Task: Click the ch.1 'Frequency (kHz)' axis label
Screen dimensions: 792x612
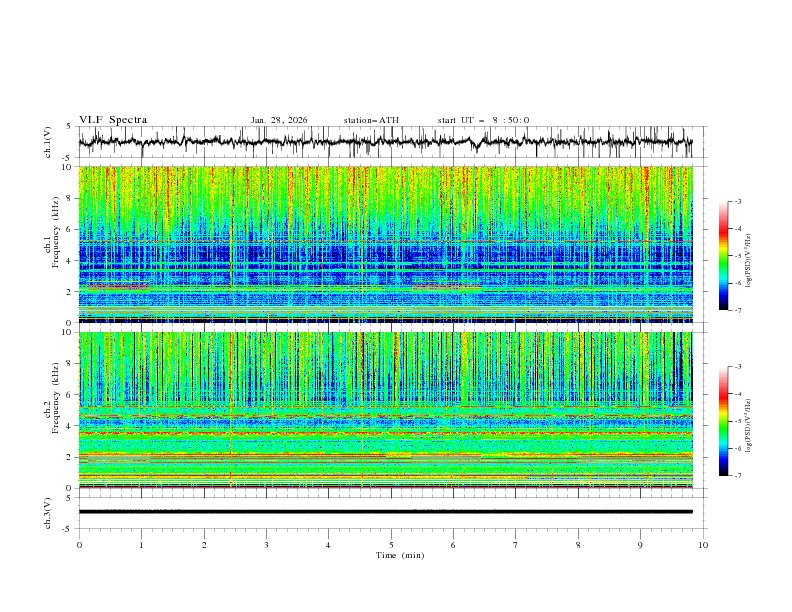Action: click(56, 232)
